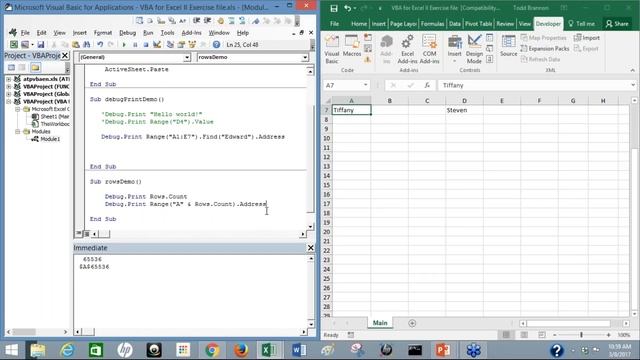The image size is (640, 360).
Task: Click XML Source button in ribbon
Action: (509, 46)
